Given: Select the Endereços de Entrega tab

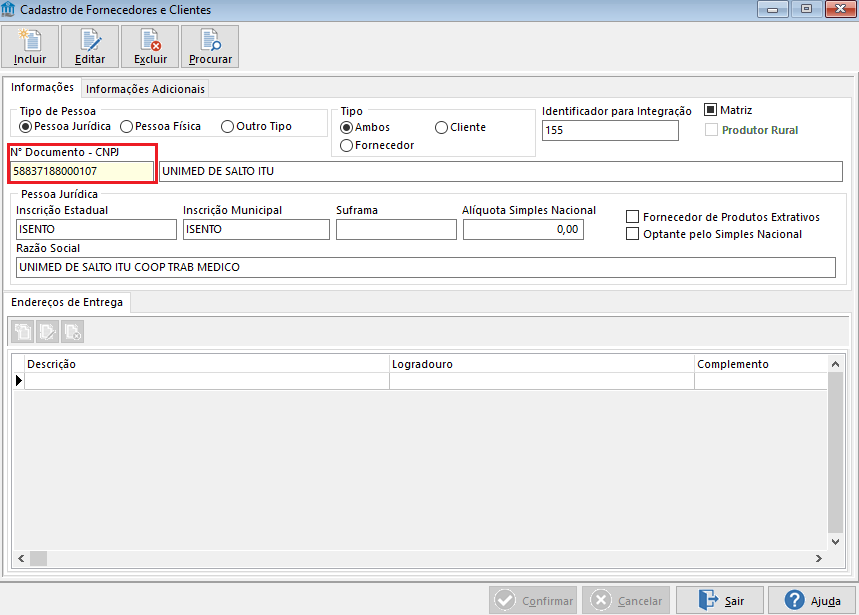Looking at the screenshot, I should tap(67, 302).
